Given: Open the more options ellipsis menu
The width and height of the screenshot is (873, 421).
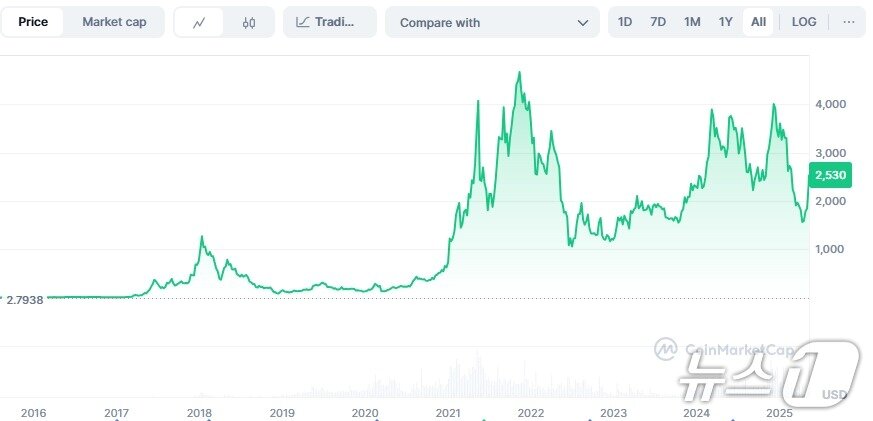Looking at the screenshot, I should (x=848, y=22).
